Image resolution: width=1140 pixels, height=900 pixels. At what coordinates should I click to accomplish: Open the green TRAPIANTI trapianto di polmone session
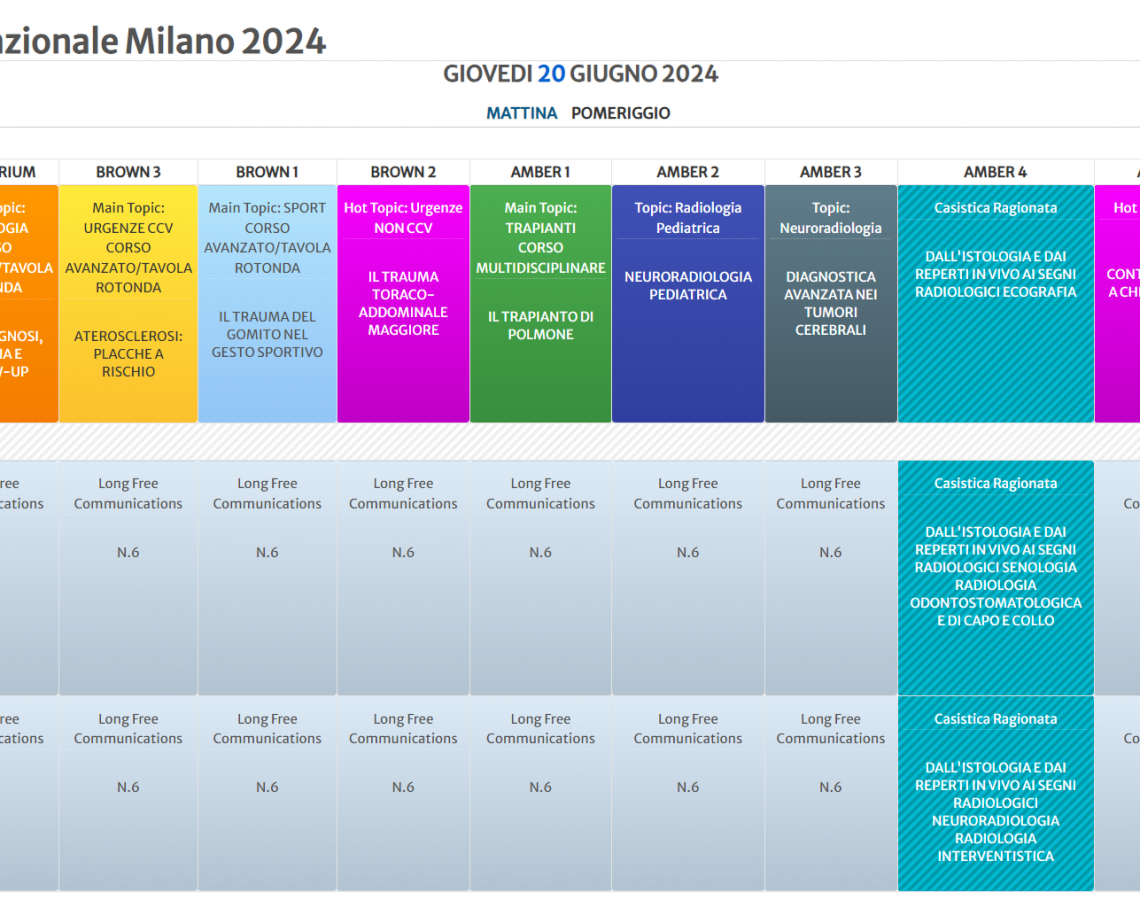tap(540, 303)
